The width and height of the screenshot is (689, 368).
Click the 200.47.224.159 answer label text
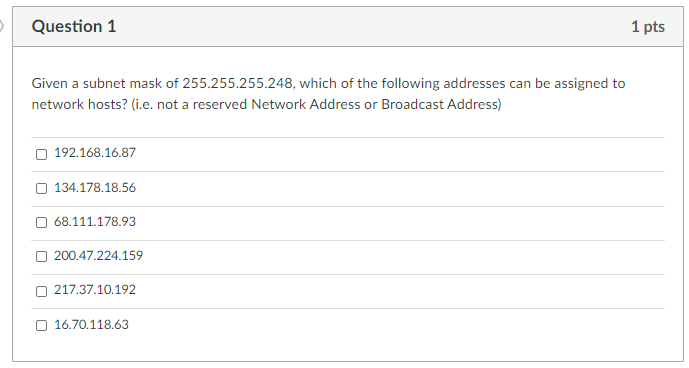click(x=98, y=255)
